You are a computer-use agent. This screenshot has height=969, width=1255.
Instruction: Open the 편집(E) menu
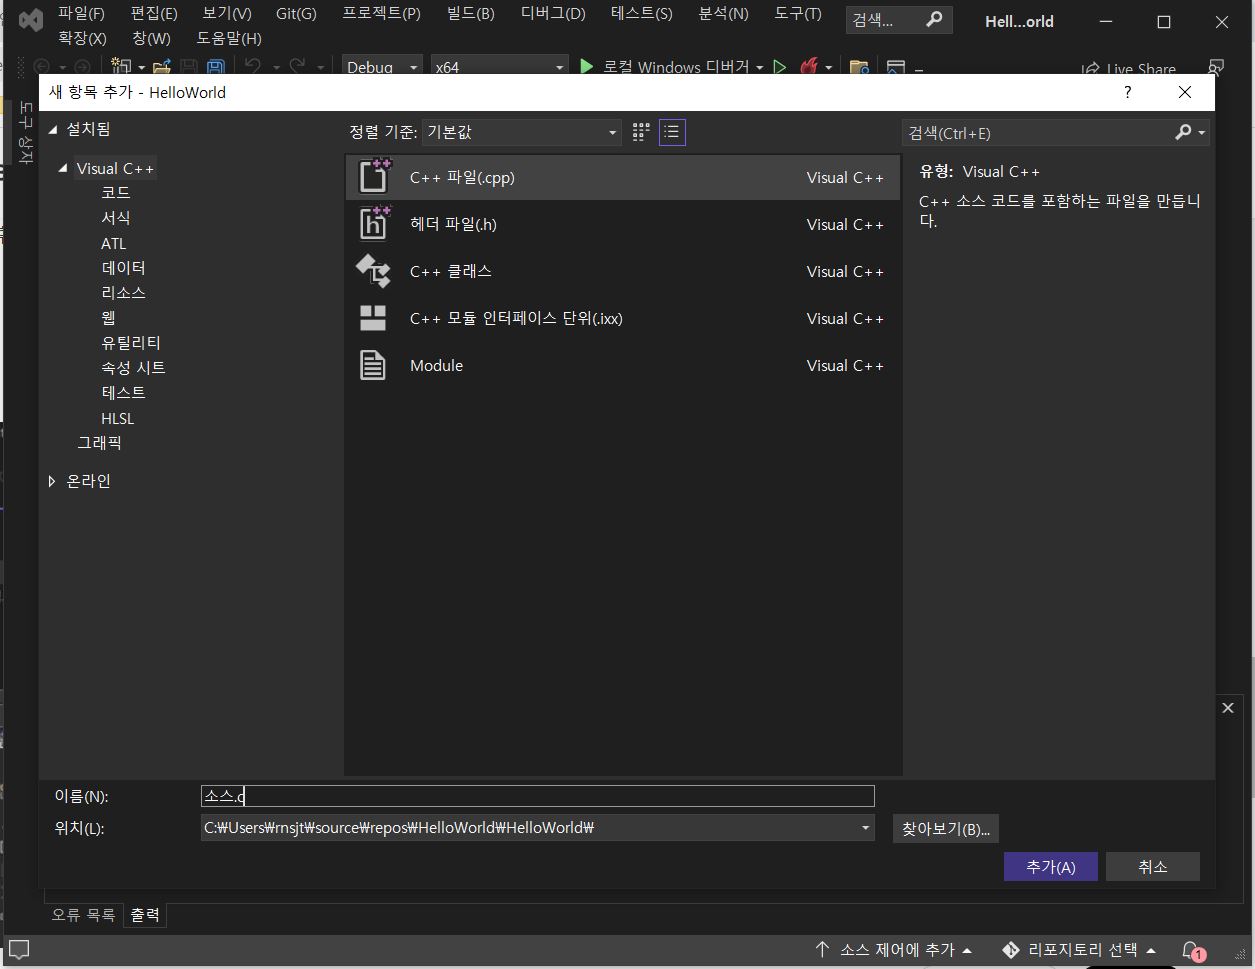click(154, 13)
